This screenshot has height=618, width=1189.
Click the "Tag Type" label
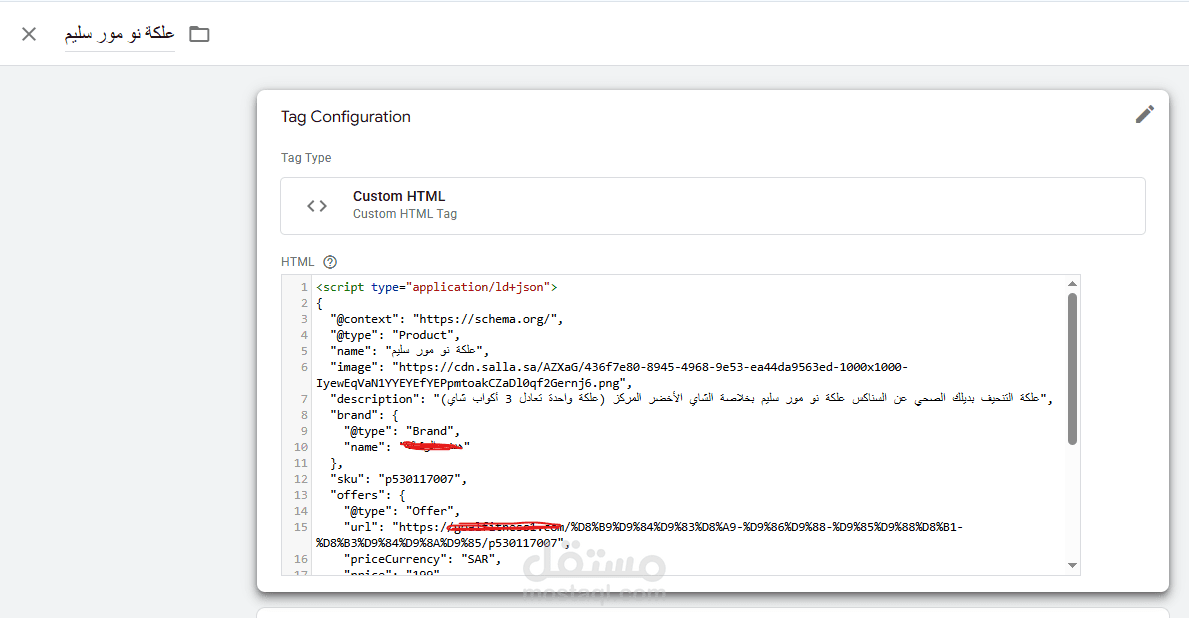pos(306,158)
